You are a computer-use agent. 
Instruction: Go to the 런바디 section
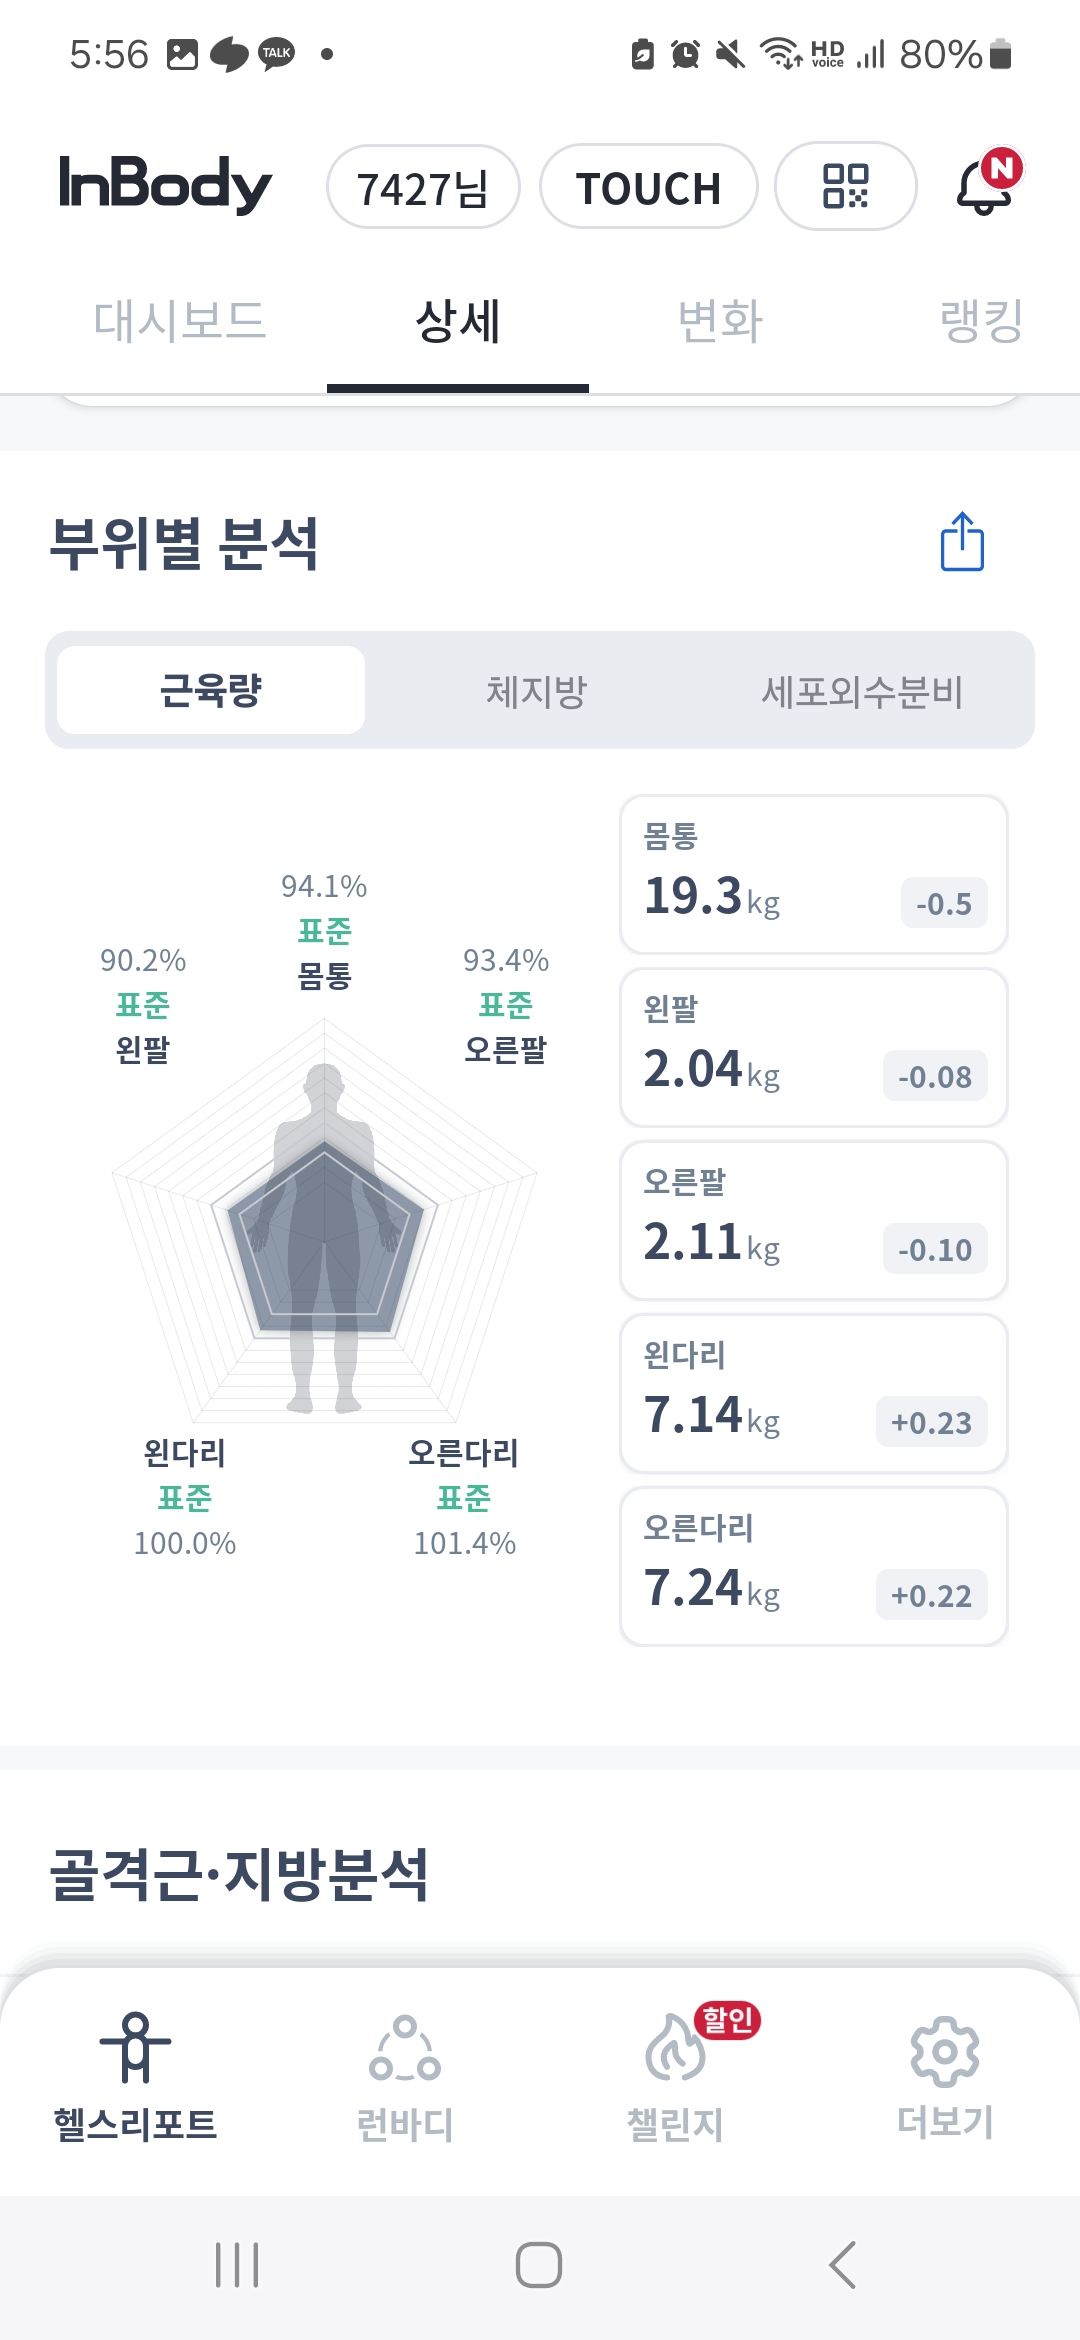[405, 2076]
